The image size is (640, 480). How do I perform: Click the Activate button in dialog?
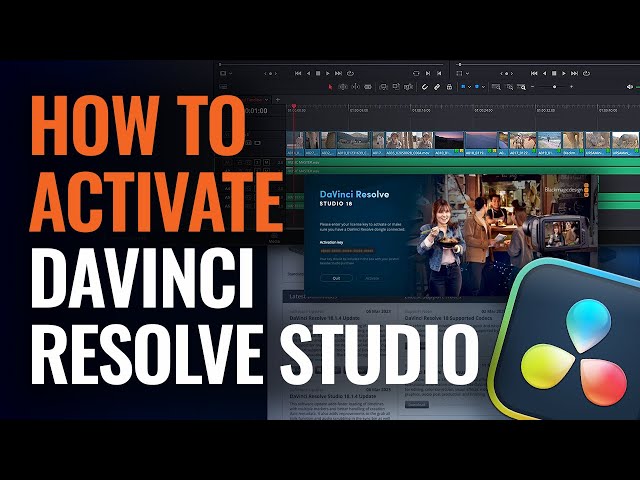372,278
